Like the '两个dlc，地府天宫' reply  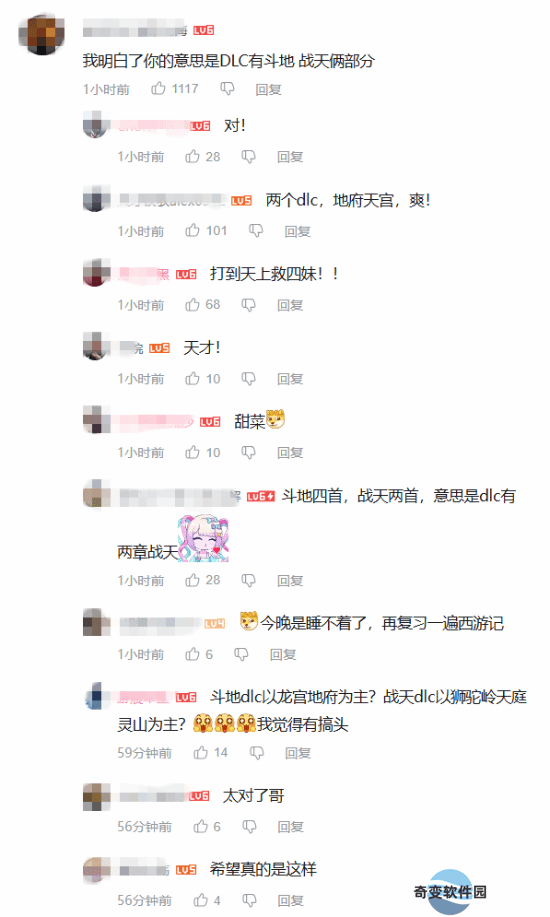192,230
